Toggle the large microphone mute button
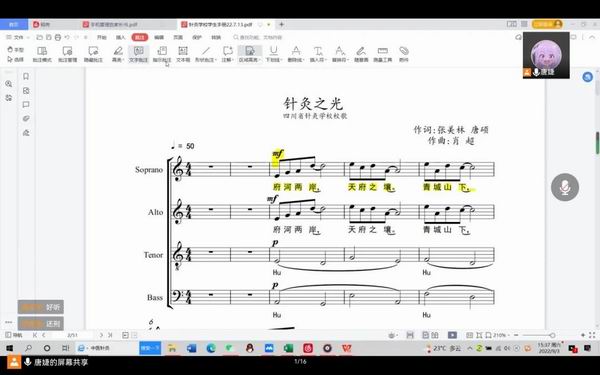The width and height of the screenshot is (600, 375). pos(565,187)
